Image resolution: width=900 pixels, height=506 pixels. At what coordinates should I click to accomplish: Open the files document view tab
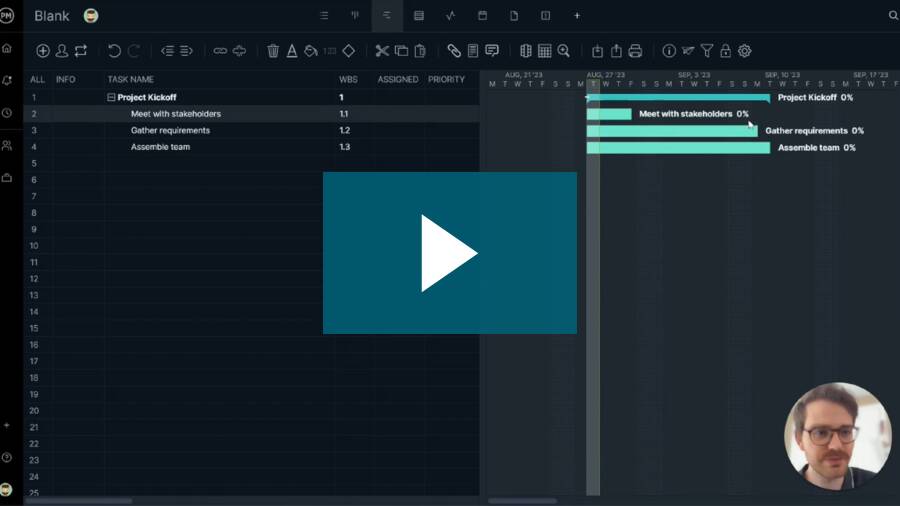coord(514,15)
